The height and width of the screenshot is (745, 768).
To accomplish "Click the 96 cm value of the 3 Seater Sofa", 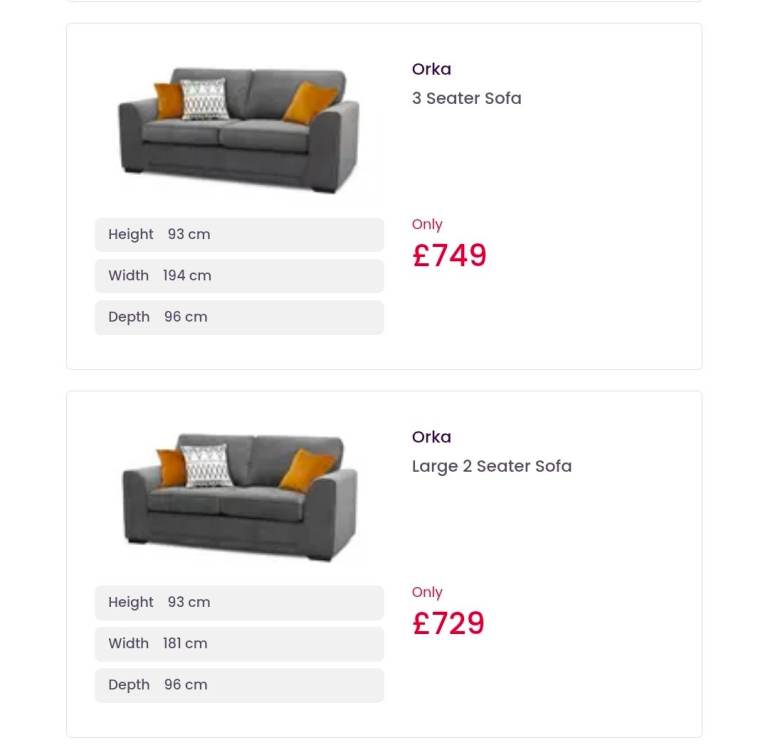I will [186, 317].
